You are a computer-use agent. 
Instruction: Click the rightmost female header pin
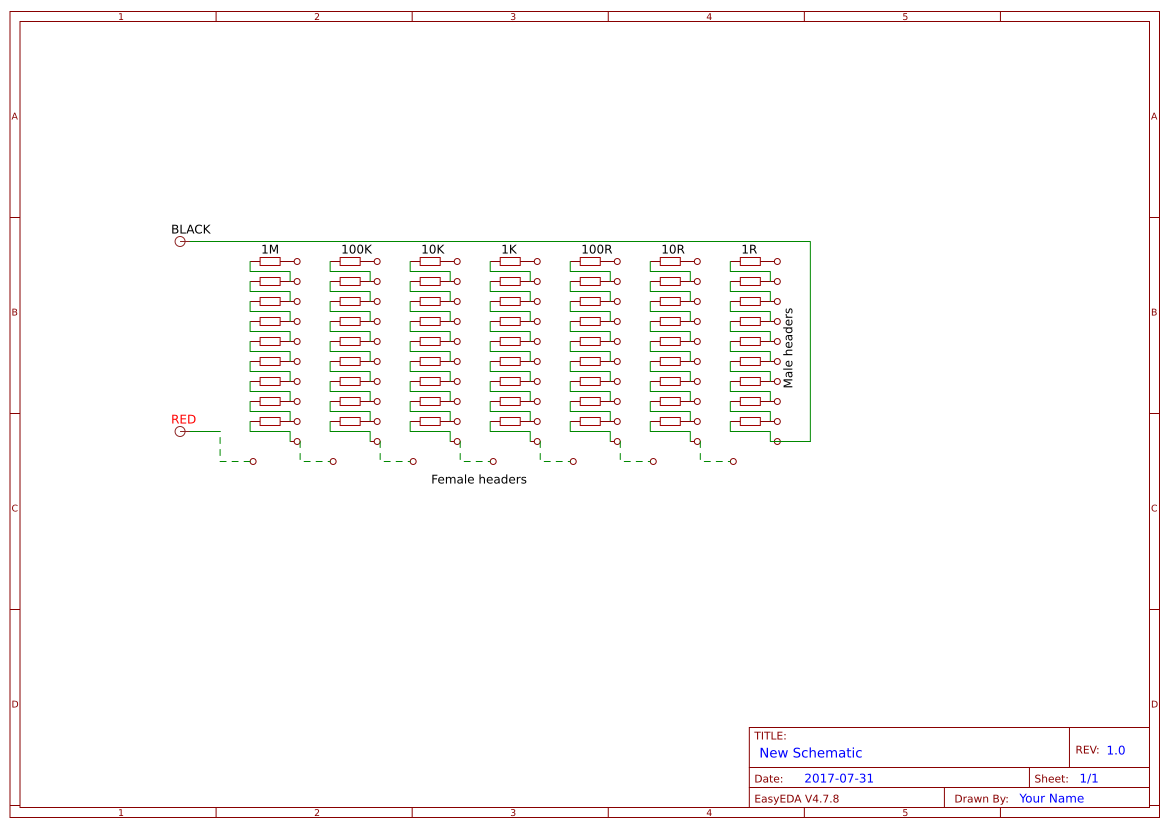pos(733,461)
